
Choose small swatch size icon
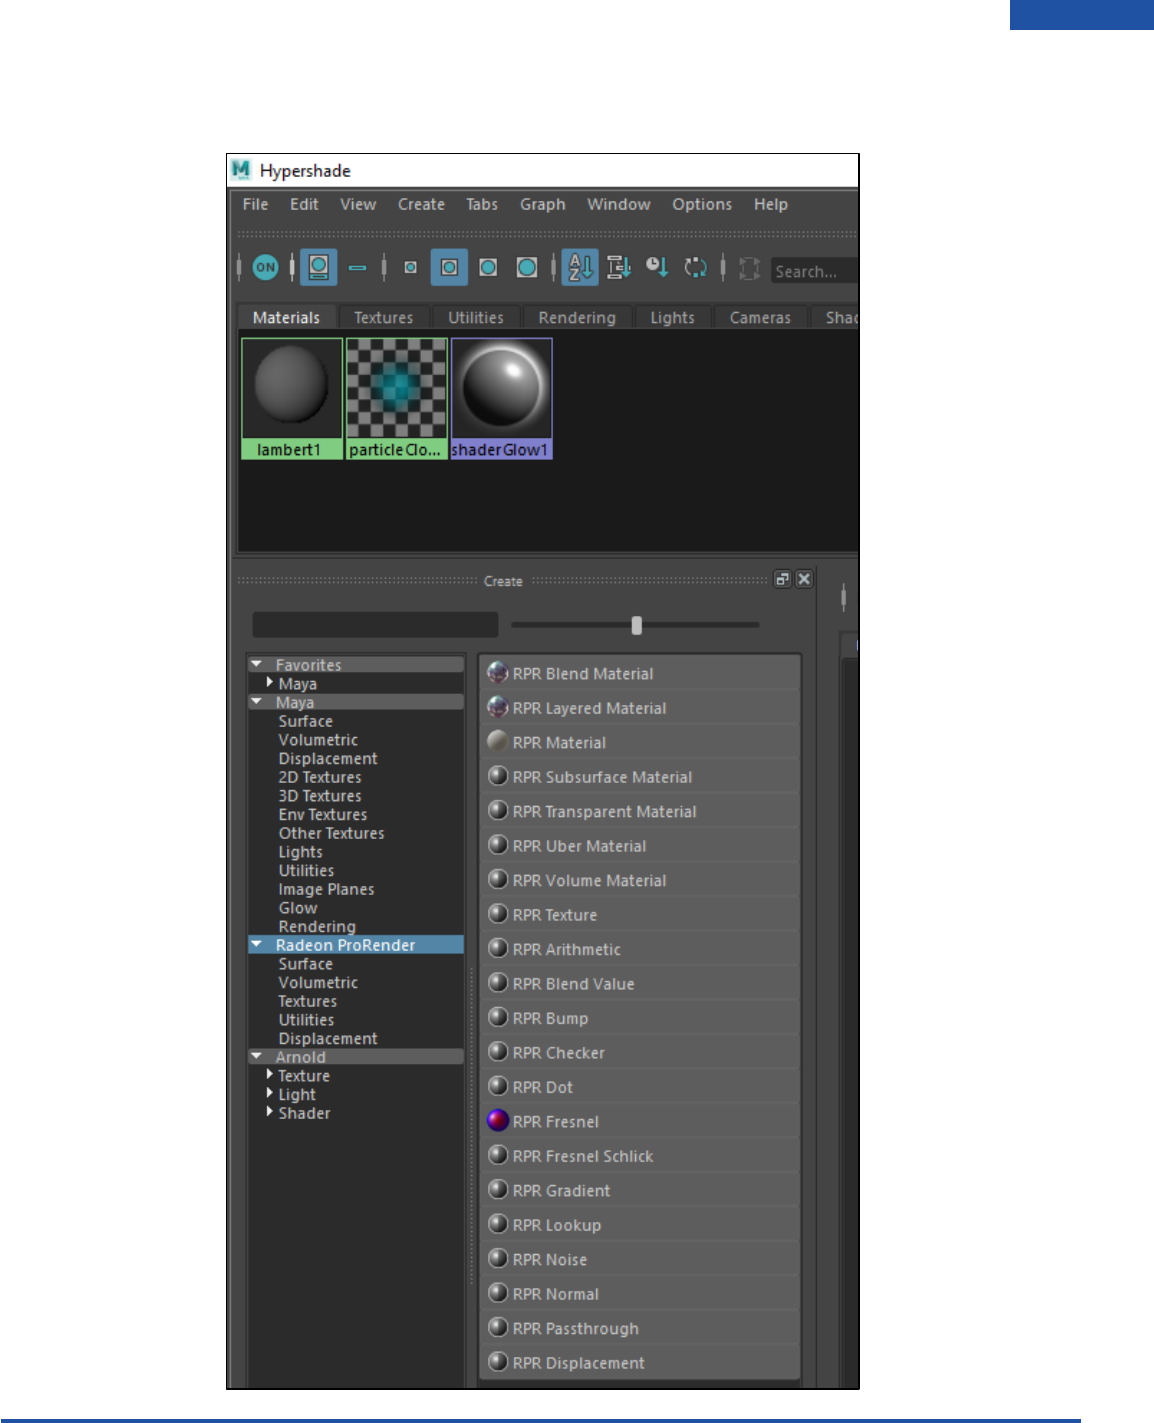[410, 267]
